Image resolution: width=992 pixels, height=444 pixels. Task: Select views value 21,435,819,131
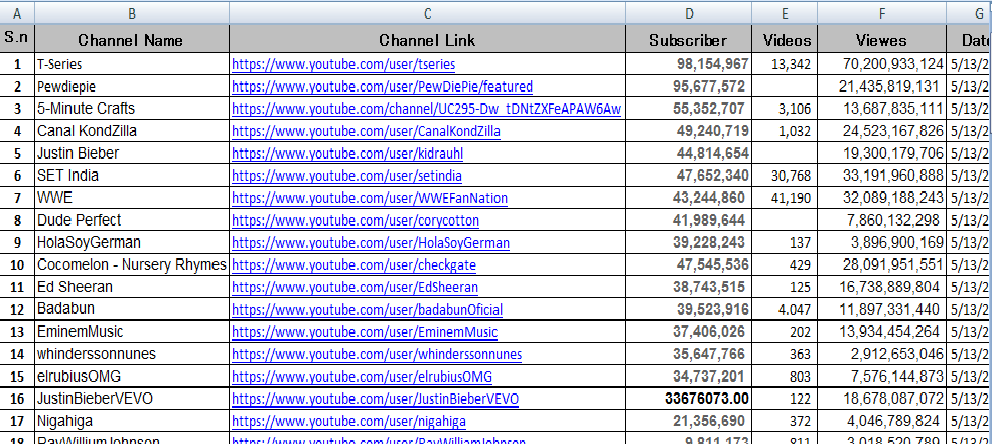point(883,86)
